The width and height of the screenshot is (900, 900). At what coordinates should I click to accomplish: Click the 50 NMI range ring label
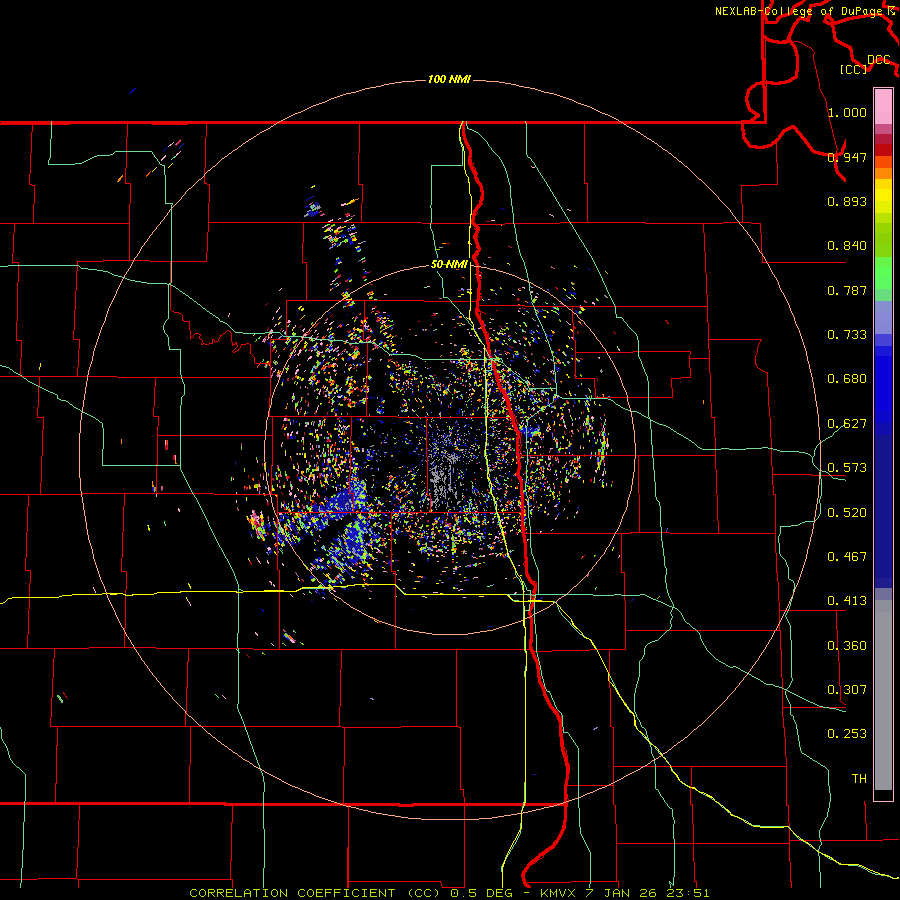pos(449,264)
